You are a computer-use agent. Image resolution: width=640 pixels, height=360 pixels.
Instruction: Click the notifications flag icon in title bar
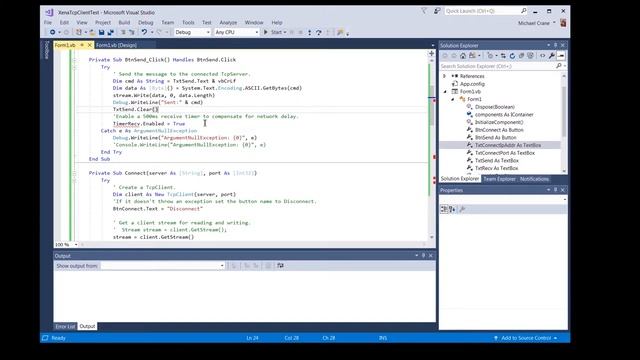pos(424,11)
